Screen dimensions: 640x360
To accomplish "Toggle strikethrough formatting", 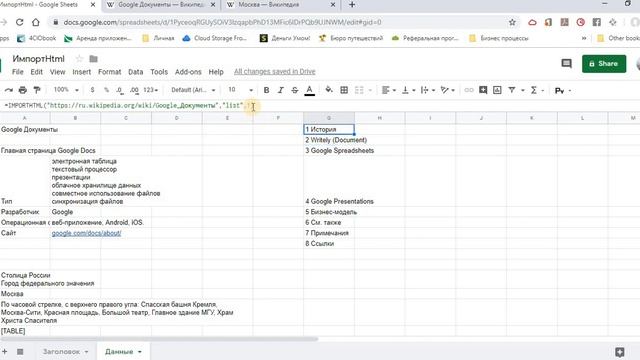I will pos(295,90).
